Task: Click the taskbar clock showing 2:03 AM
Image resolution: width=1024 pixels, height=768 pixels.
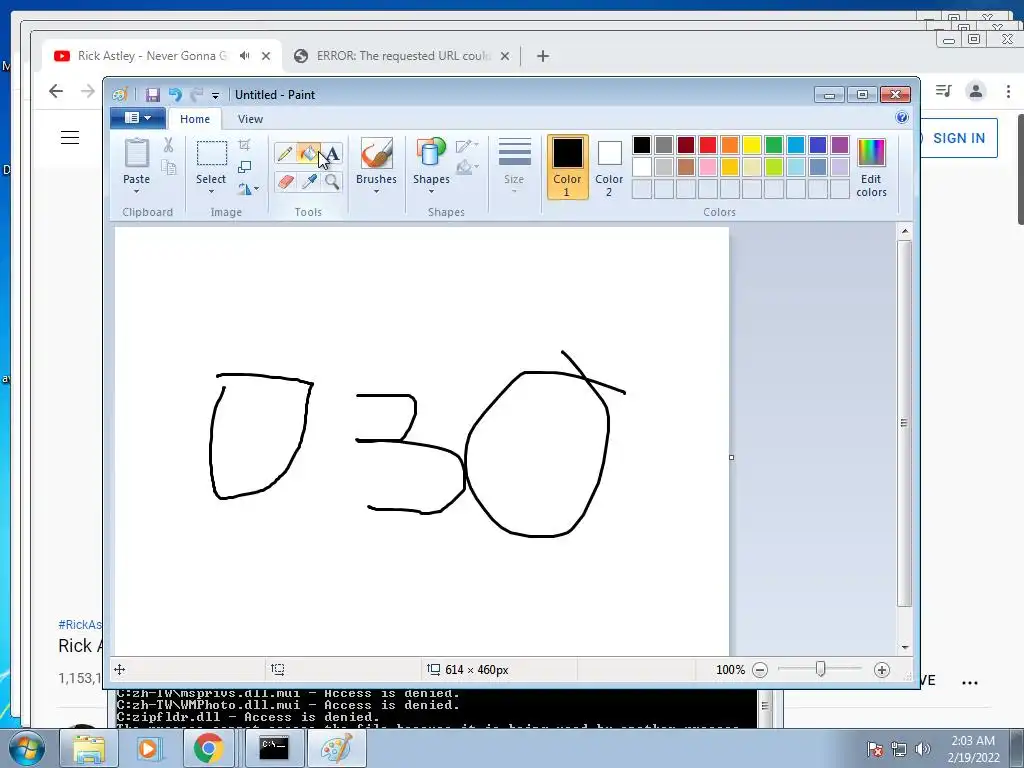Action: tap(973, 749)
